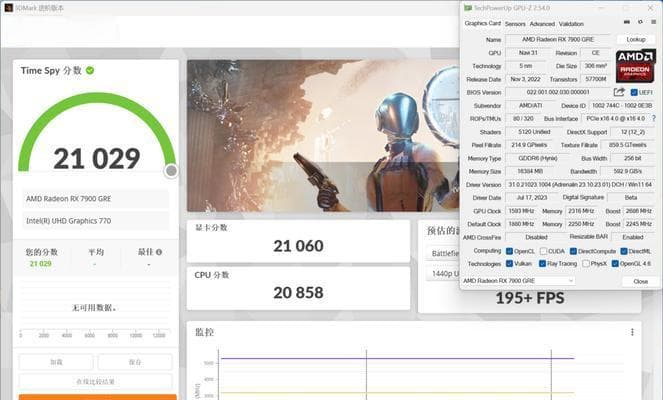This screenshot has width=663, height=400.
Task: Click the 监控 panel heading
Action: coord(205,332)
